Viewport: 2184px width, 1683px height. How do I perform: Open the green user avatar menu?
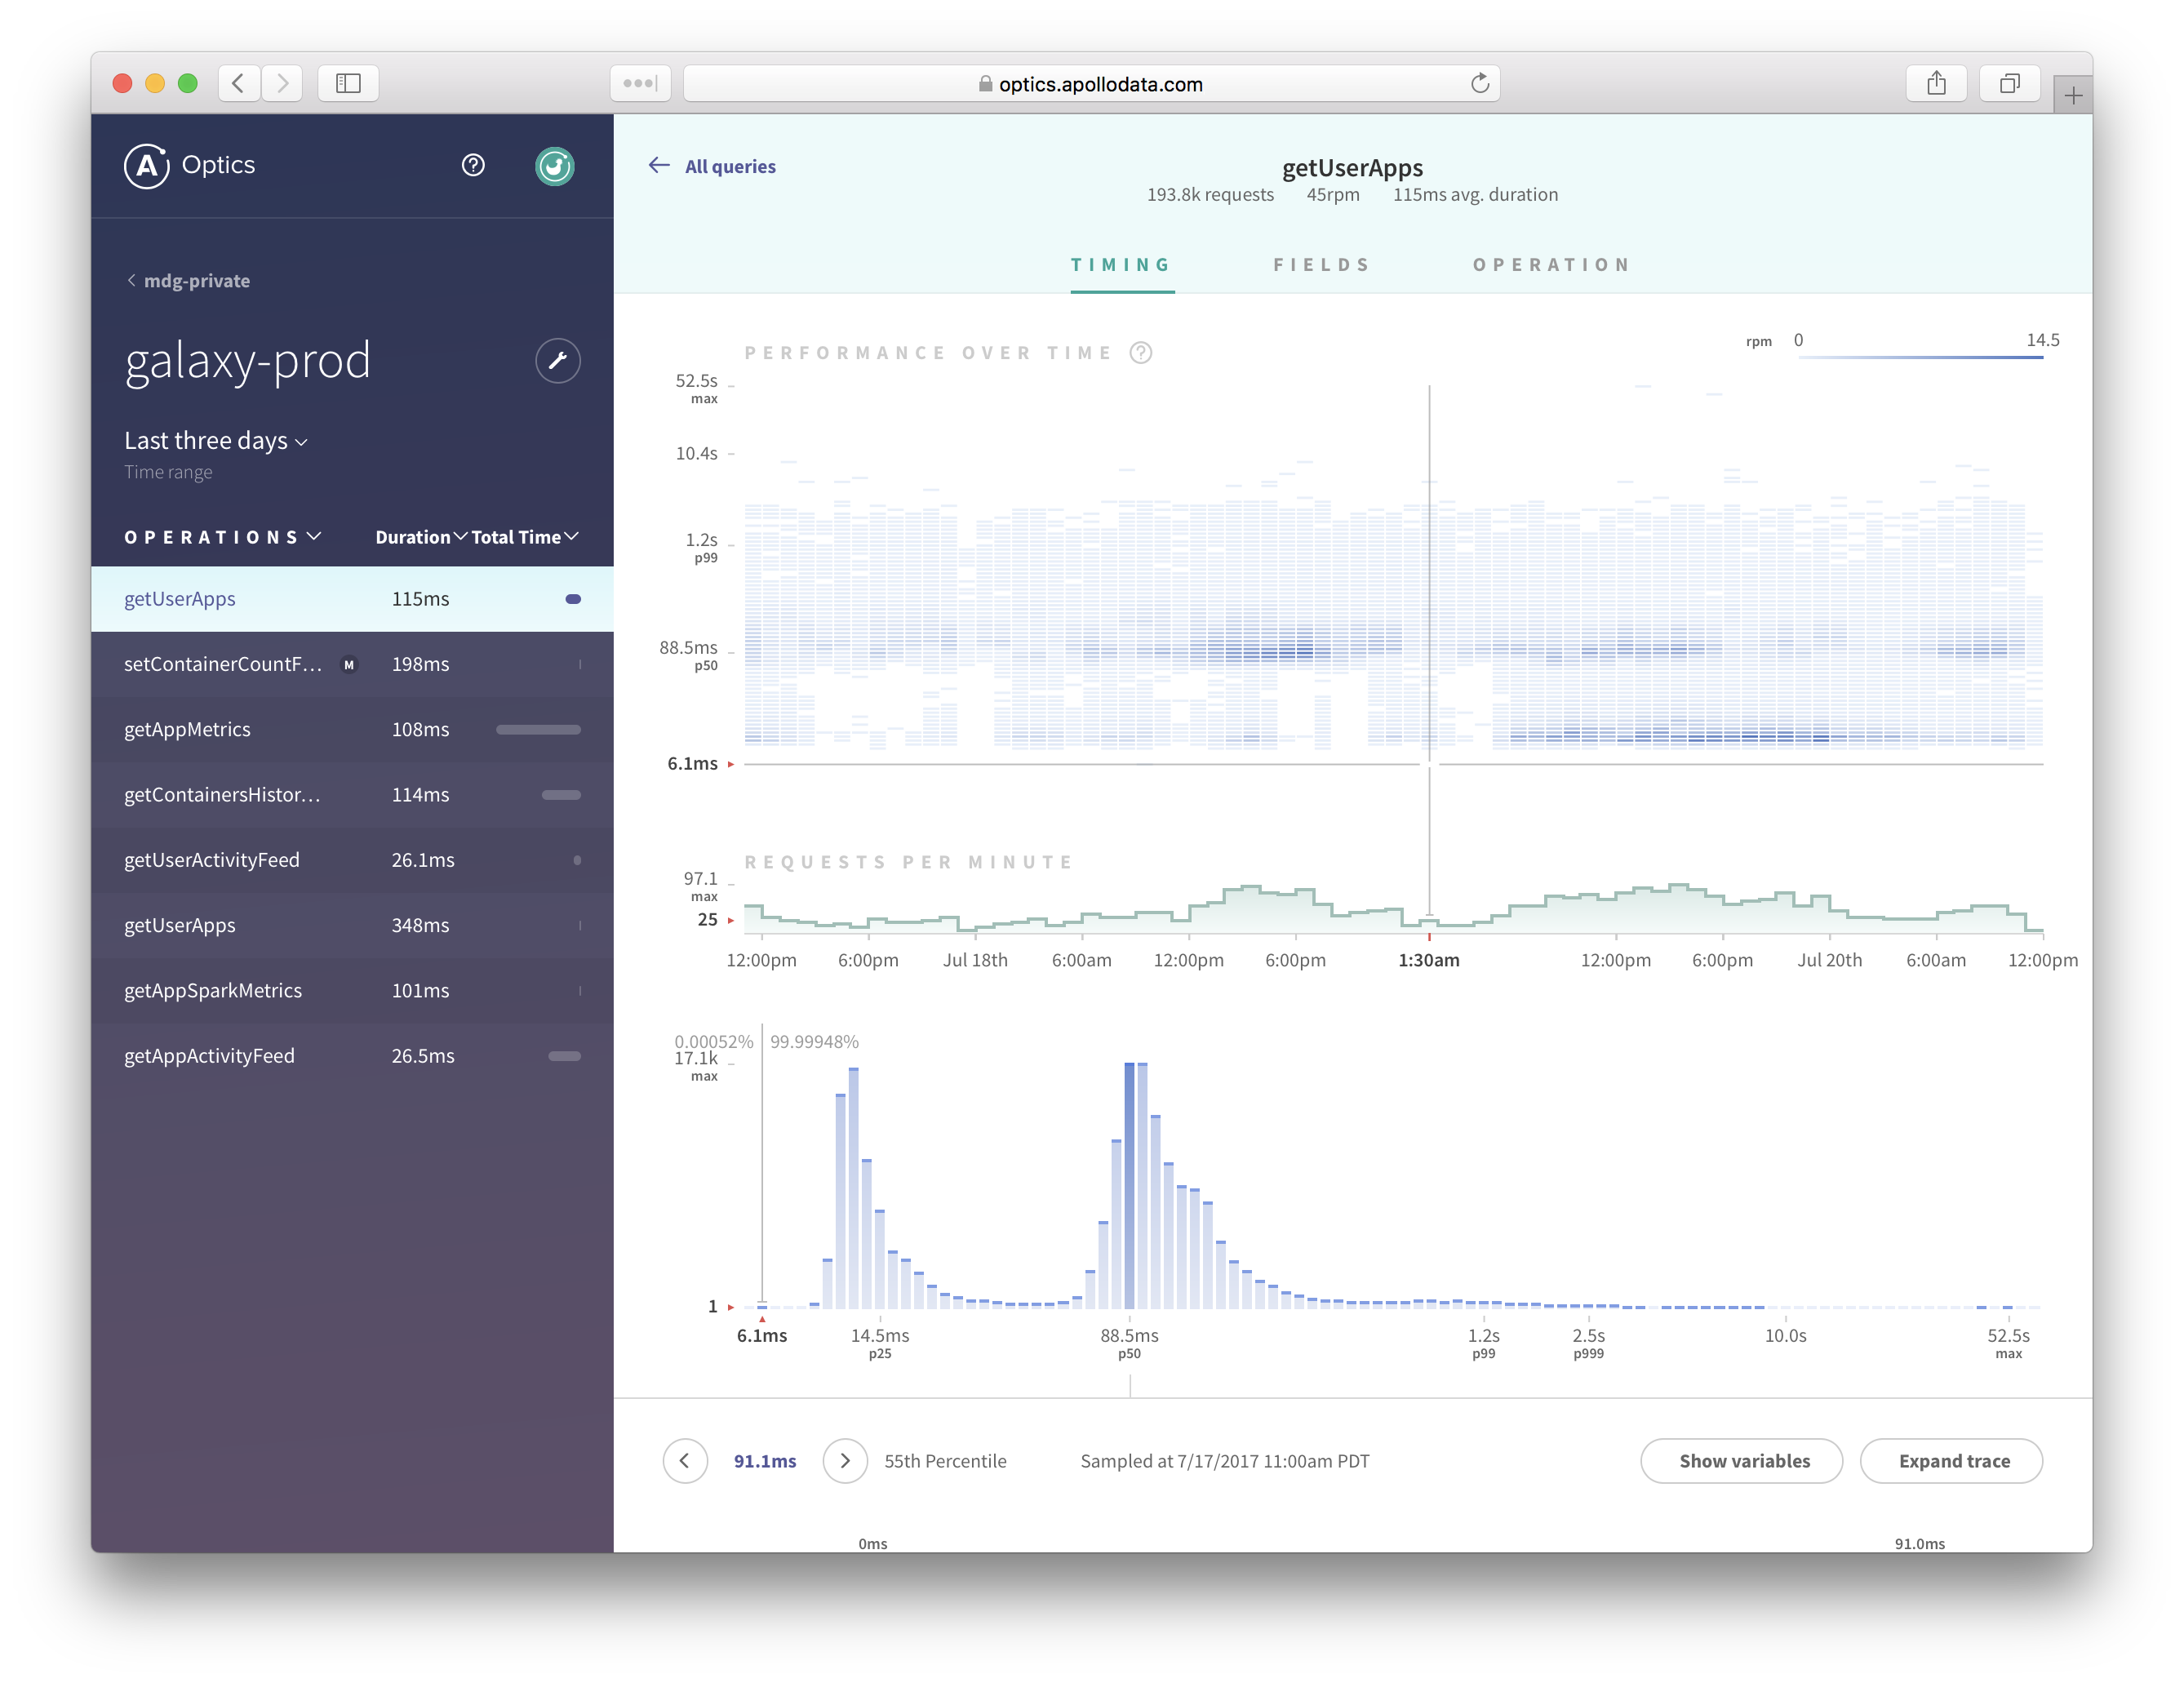pyautogui.click(x=555, y=166)
